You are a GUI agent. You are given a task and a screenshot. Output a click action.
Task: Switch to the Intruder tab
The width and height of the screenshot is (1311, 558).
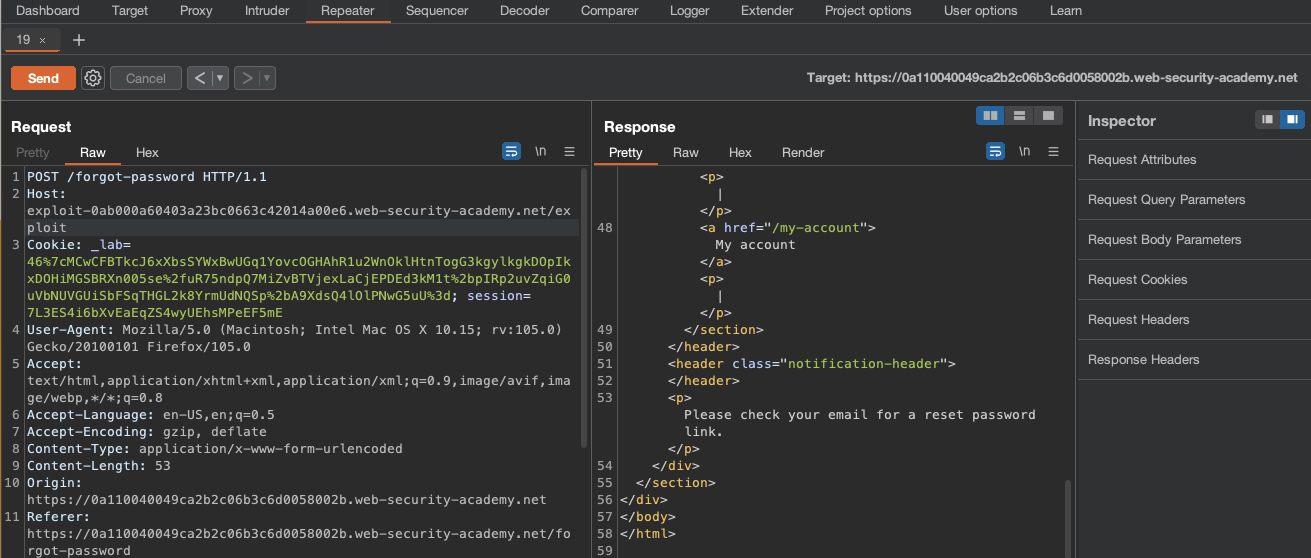tap(267, 11)
